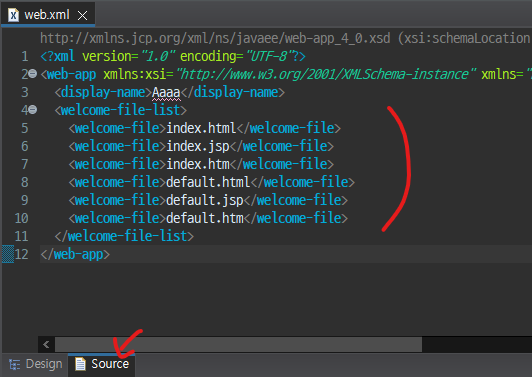Viewport: 532px width, 377px height.
Task: Place cursor on index.htm text on line 7
Action: [x=198, y=164]
